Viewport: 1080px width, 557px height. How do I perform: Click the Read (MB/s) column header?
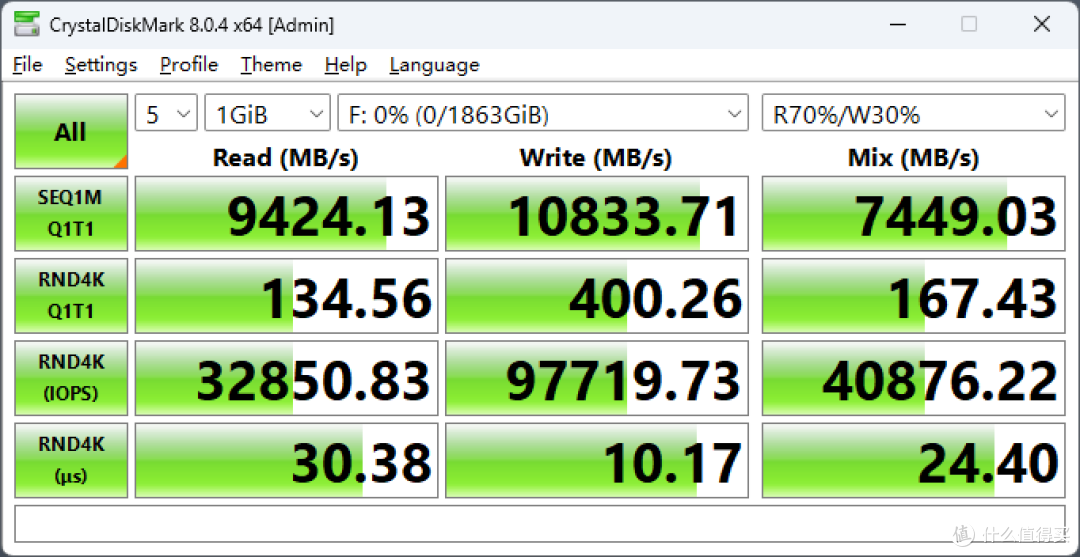pyautogui.click(x=286, y=158)
